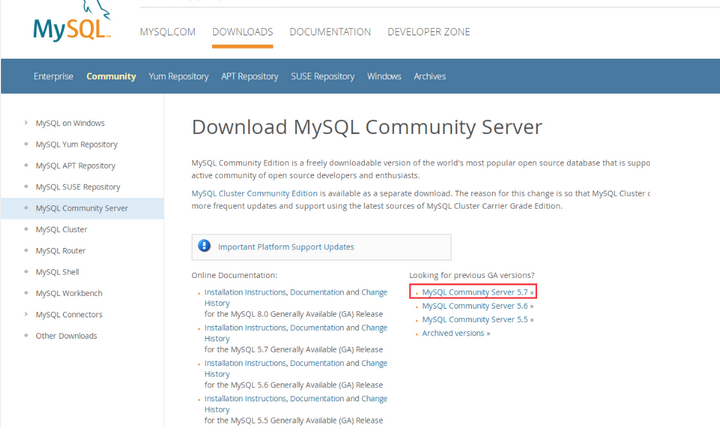
Task: Open Other Downloads sidebar entry
Action: click(x=67, y=336)
